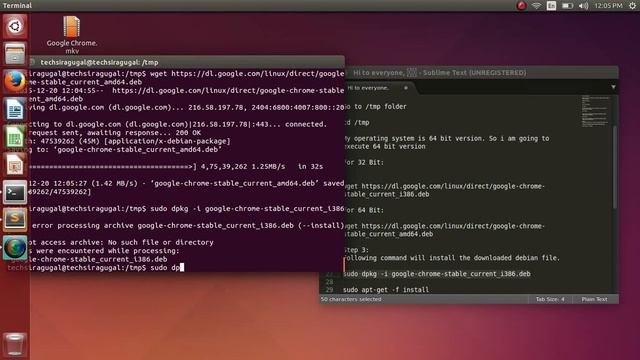This screenshot has height=360, width=640.
Task: Click the globe browser icon in launcher
Action: 15,247
